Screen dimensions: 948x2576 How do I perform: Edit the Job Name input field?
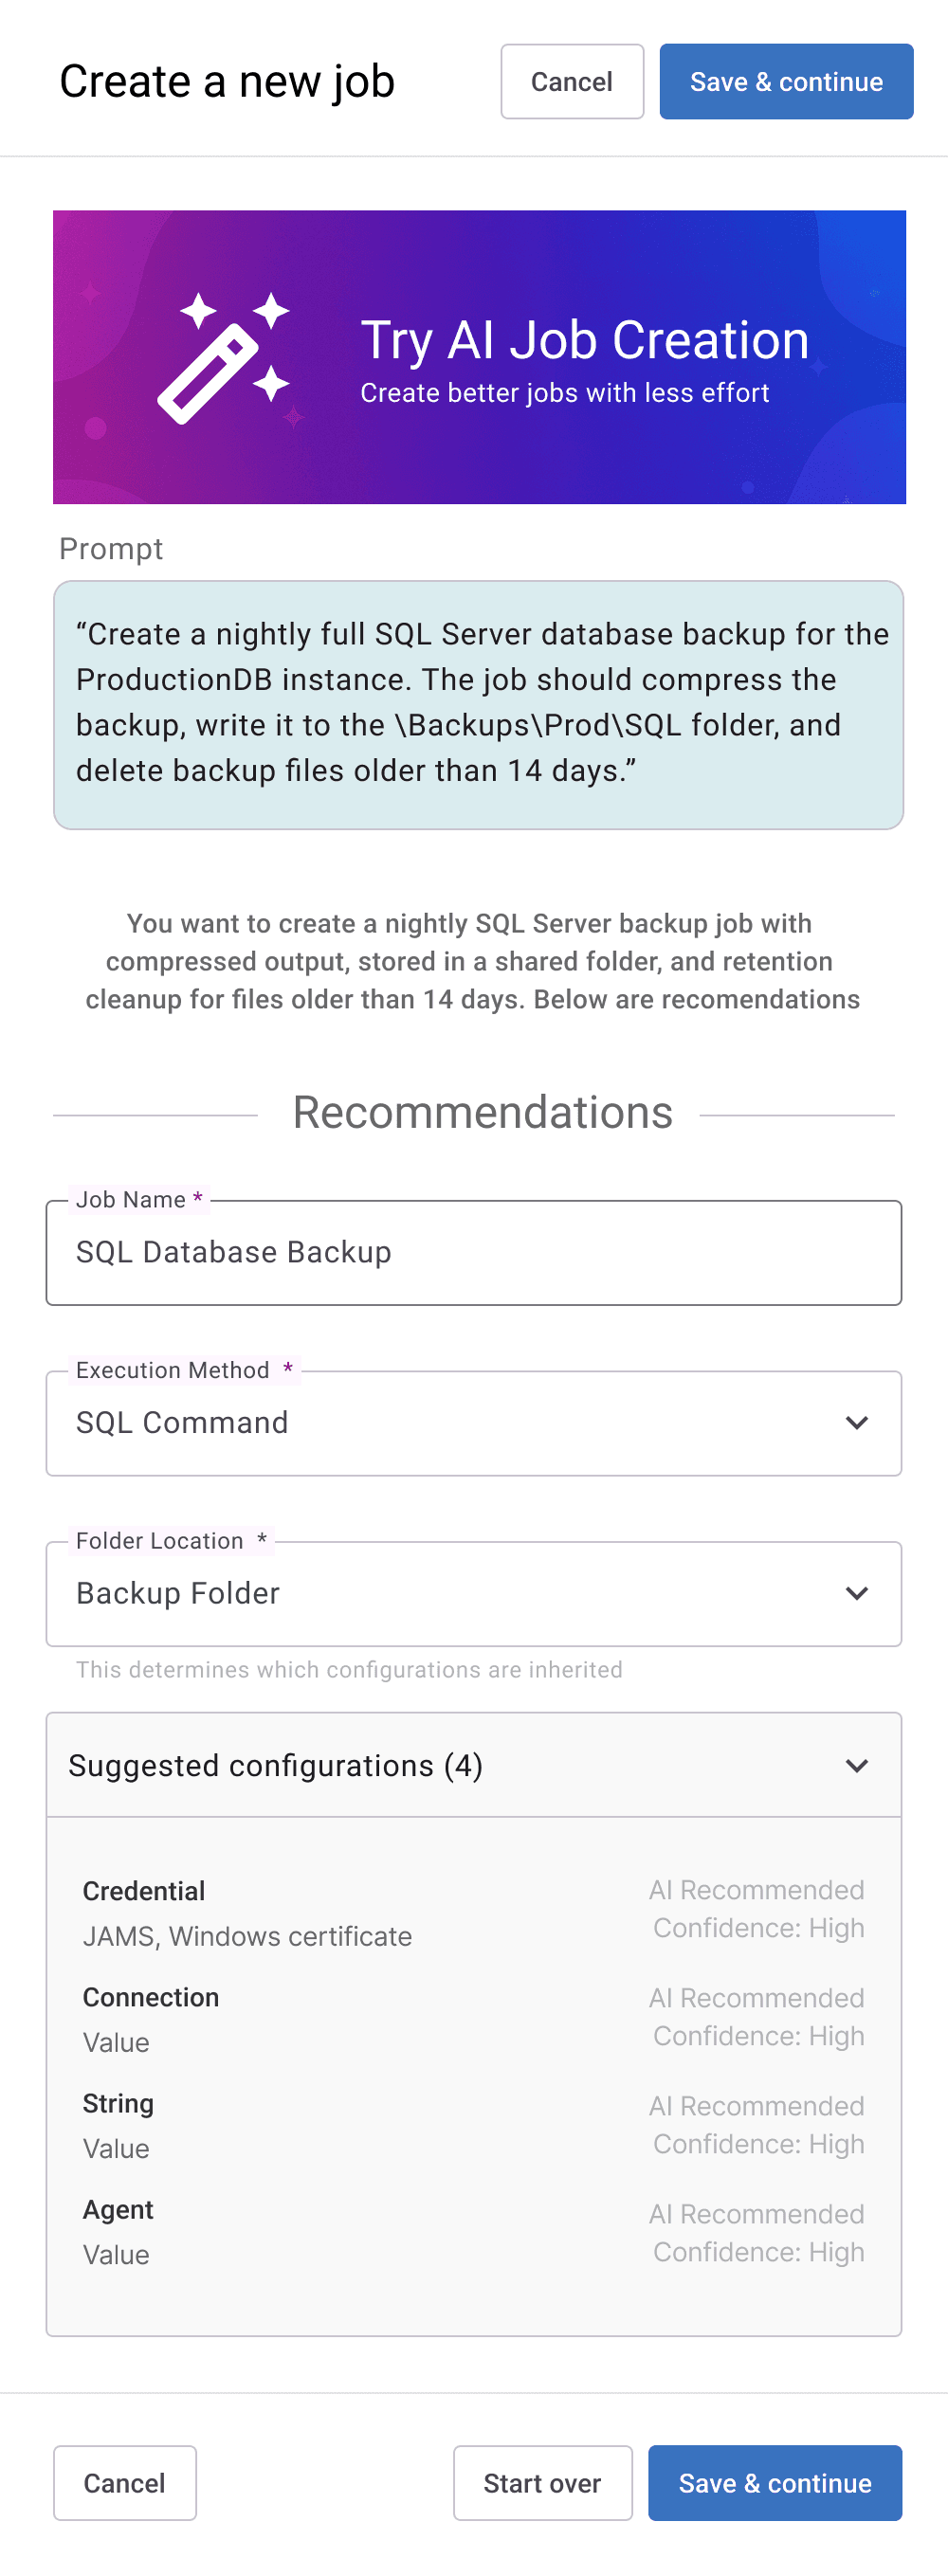point(473,1252)
